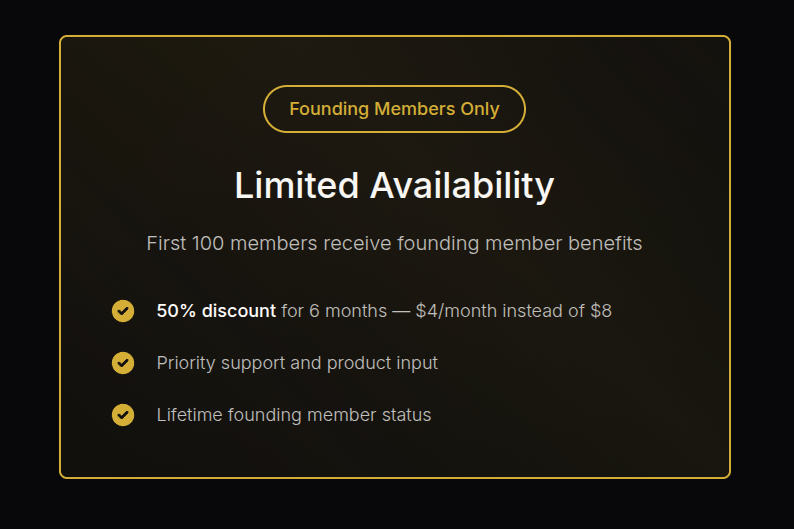
Task: Click the word Only inside the gold badge
Action: (480, 109)
